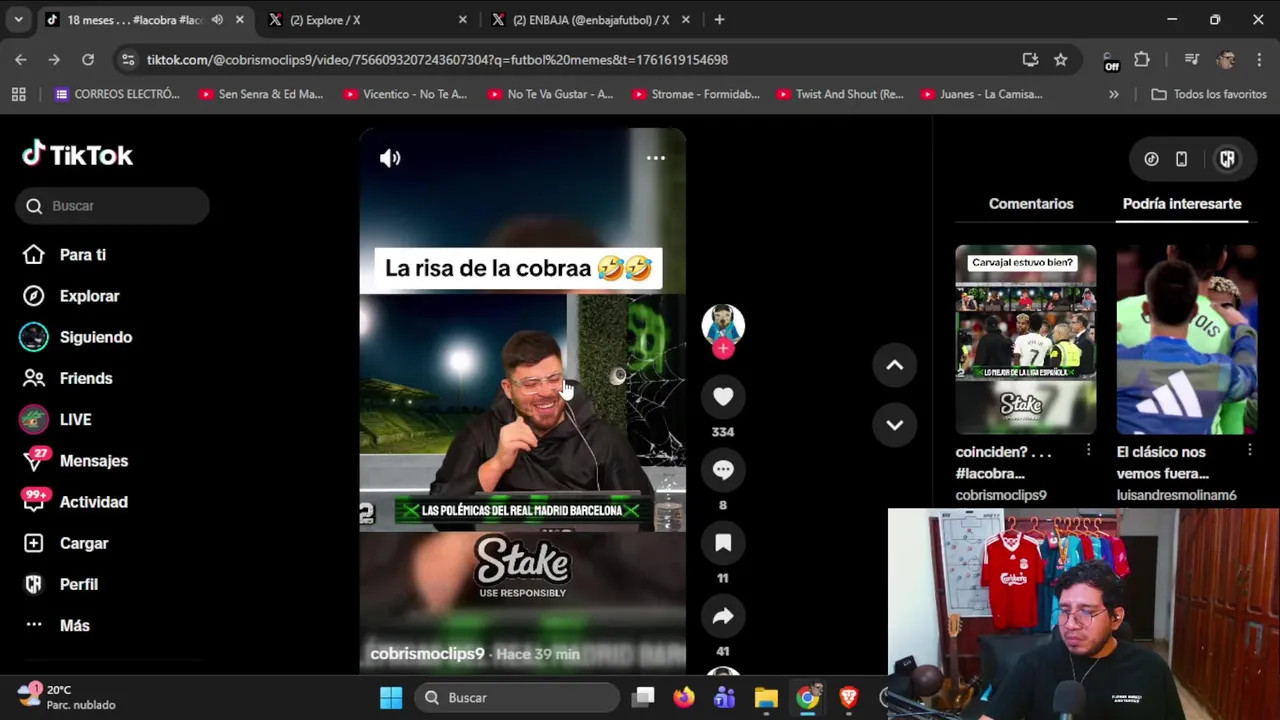This screenshot has width=1280, height=720.
Task: Mute the TikTok video with speaker icon
Action: click(390, 158)
